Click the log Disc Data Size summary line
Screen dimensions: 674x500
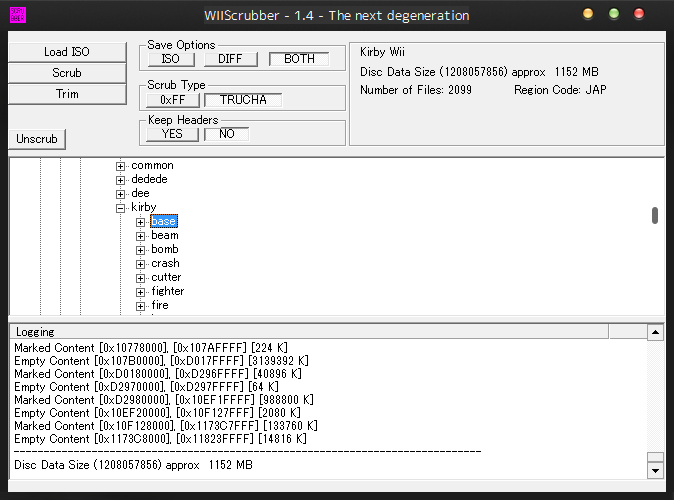coord(133,465)
